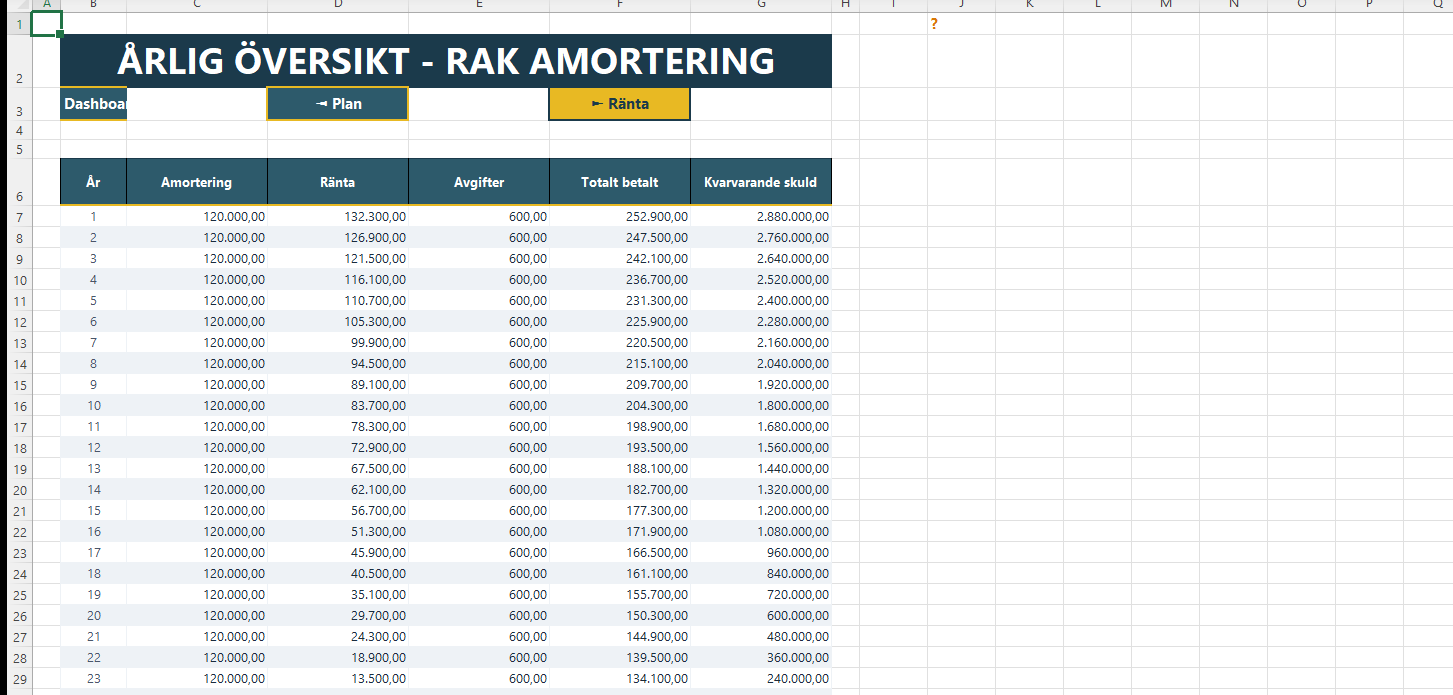
Task: Open the Dashboard navigation button
Action: point(94,104)
